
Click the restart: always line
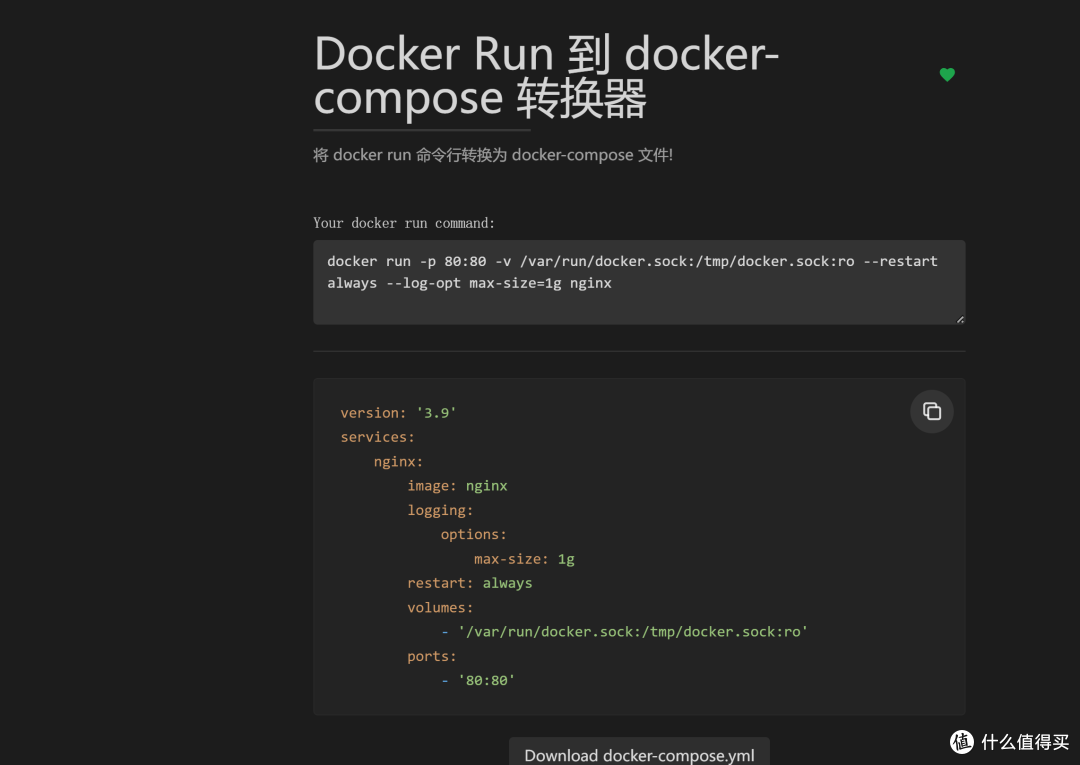(470, 583)
